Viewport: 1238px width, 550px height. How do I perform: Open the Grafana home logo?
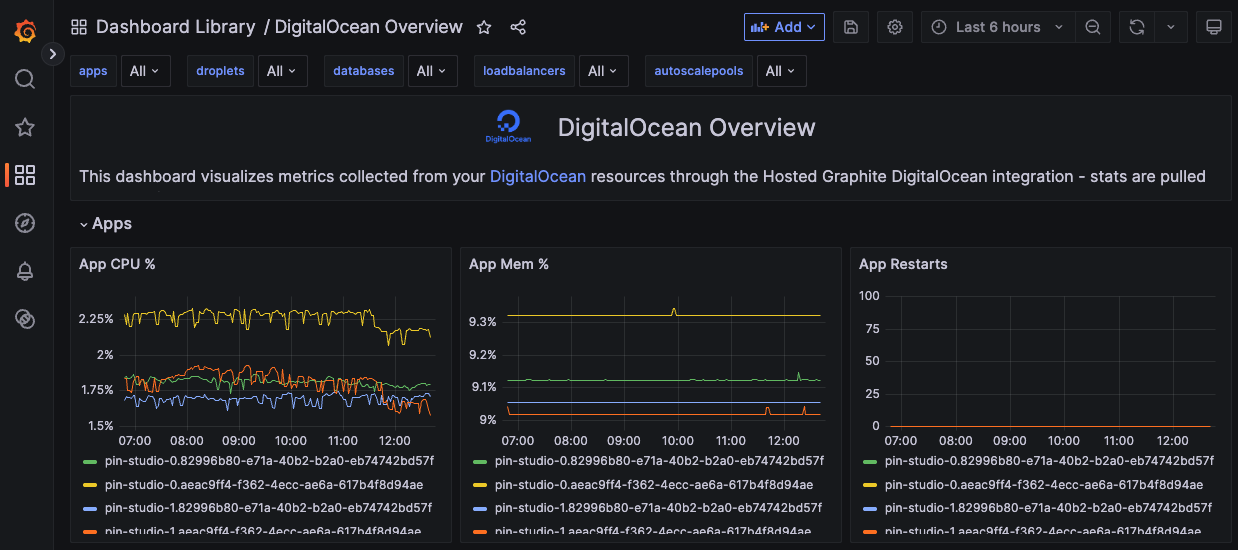(x=26, y=32)
